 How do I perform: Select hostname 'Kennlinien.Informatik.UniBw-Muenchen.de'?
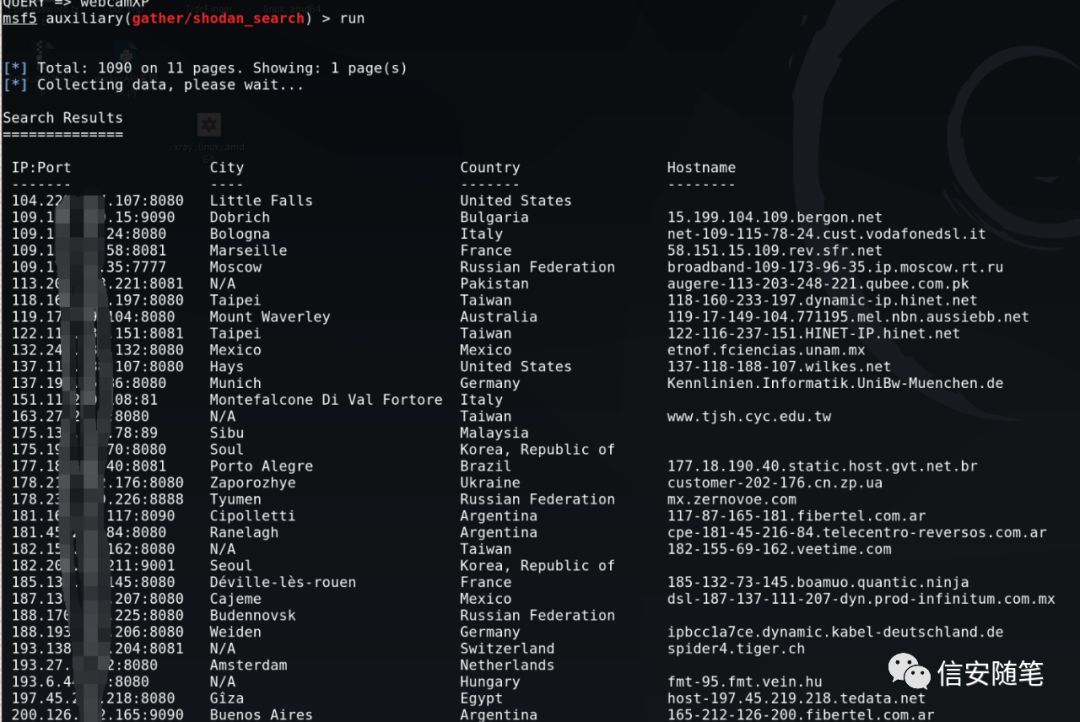tap(835, 383)
